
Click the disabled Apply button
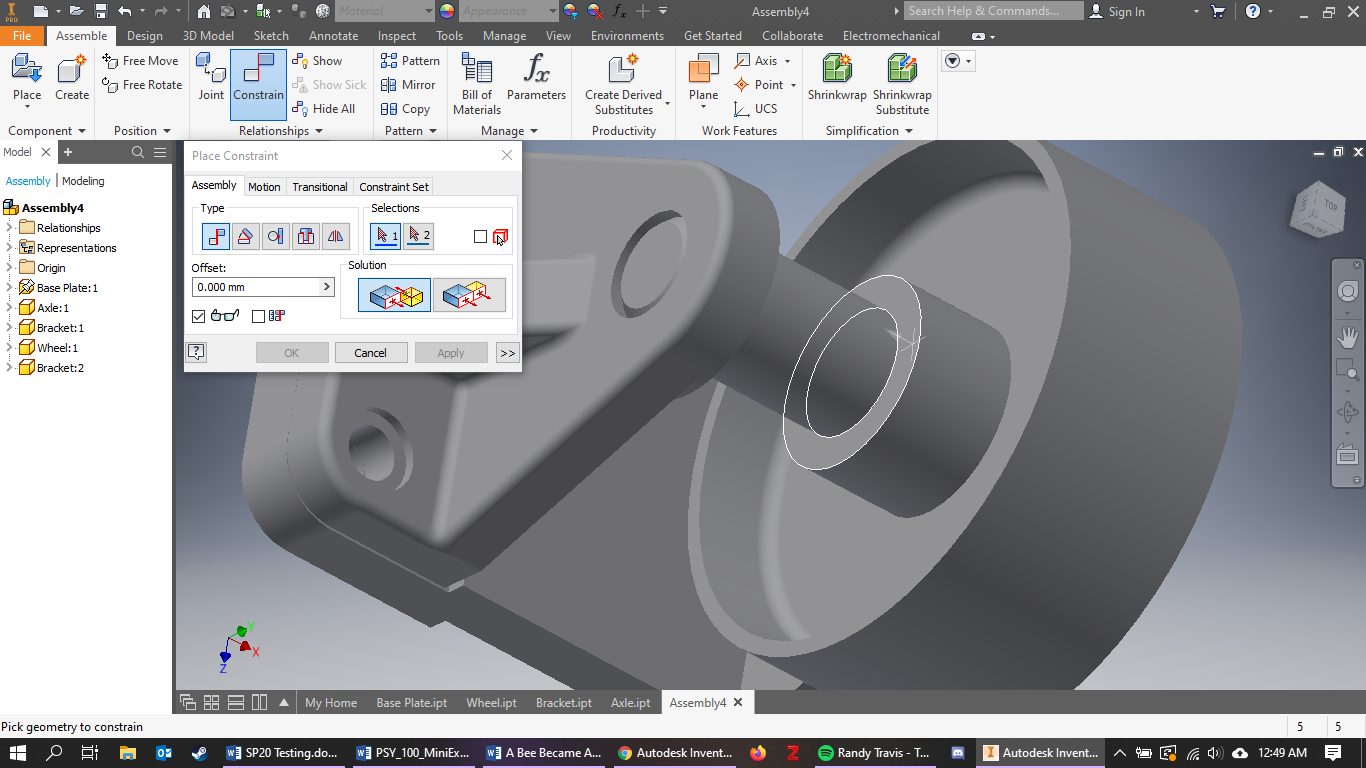tap(451, 353)
